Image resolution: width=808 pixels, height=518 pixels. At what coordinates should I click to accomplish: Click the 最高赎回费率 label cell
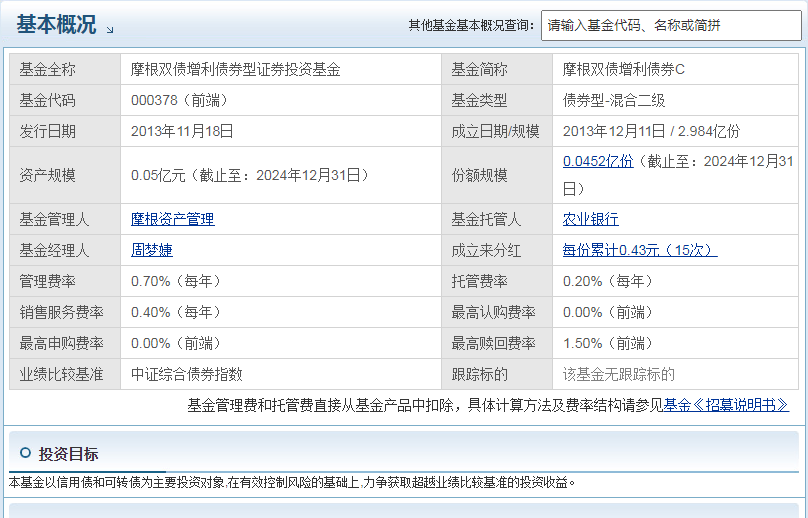(x=497, y=343)
